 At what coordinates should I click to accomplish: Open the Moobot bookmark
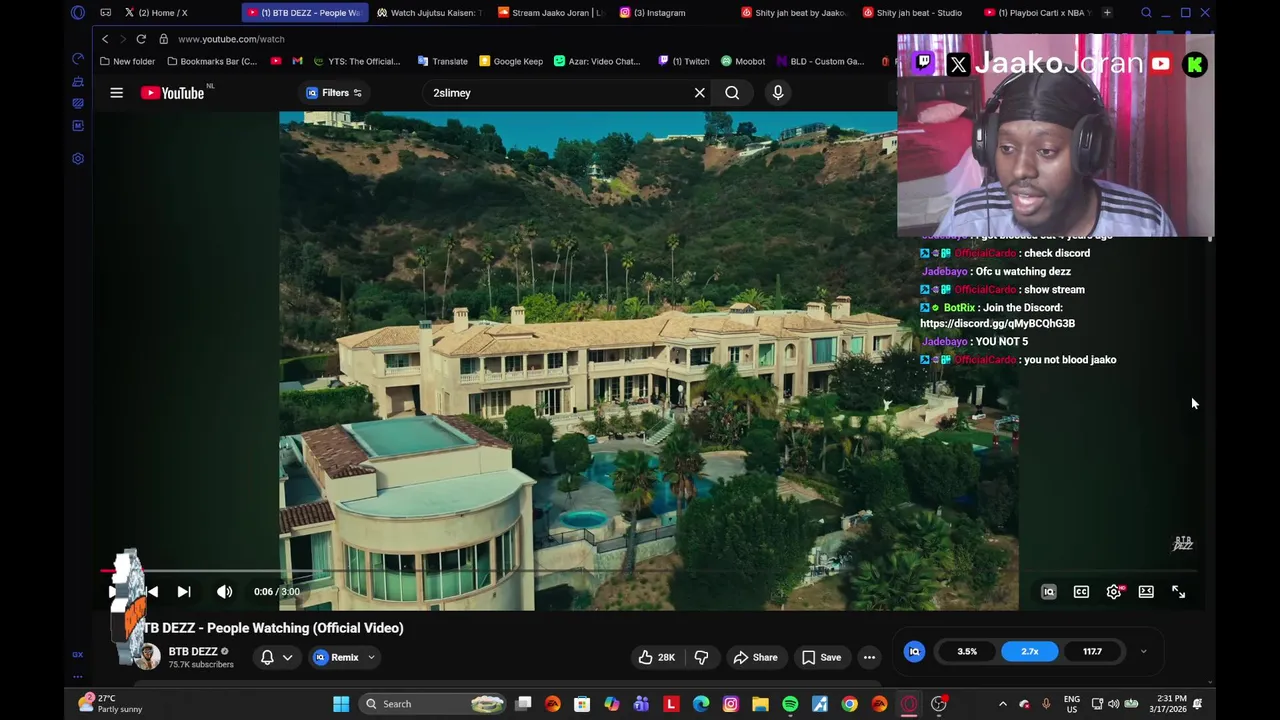pos(743,61)
